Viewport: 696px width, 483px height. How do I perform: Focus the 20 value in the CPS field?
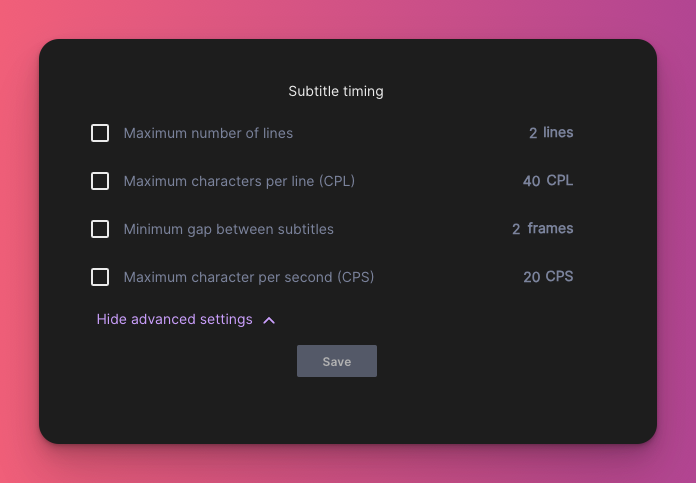coord(531,277)
